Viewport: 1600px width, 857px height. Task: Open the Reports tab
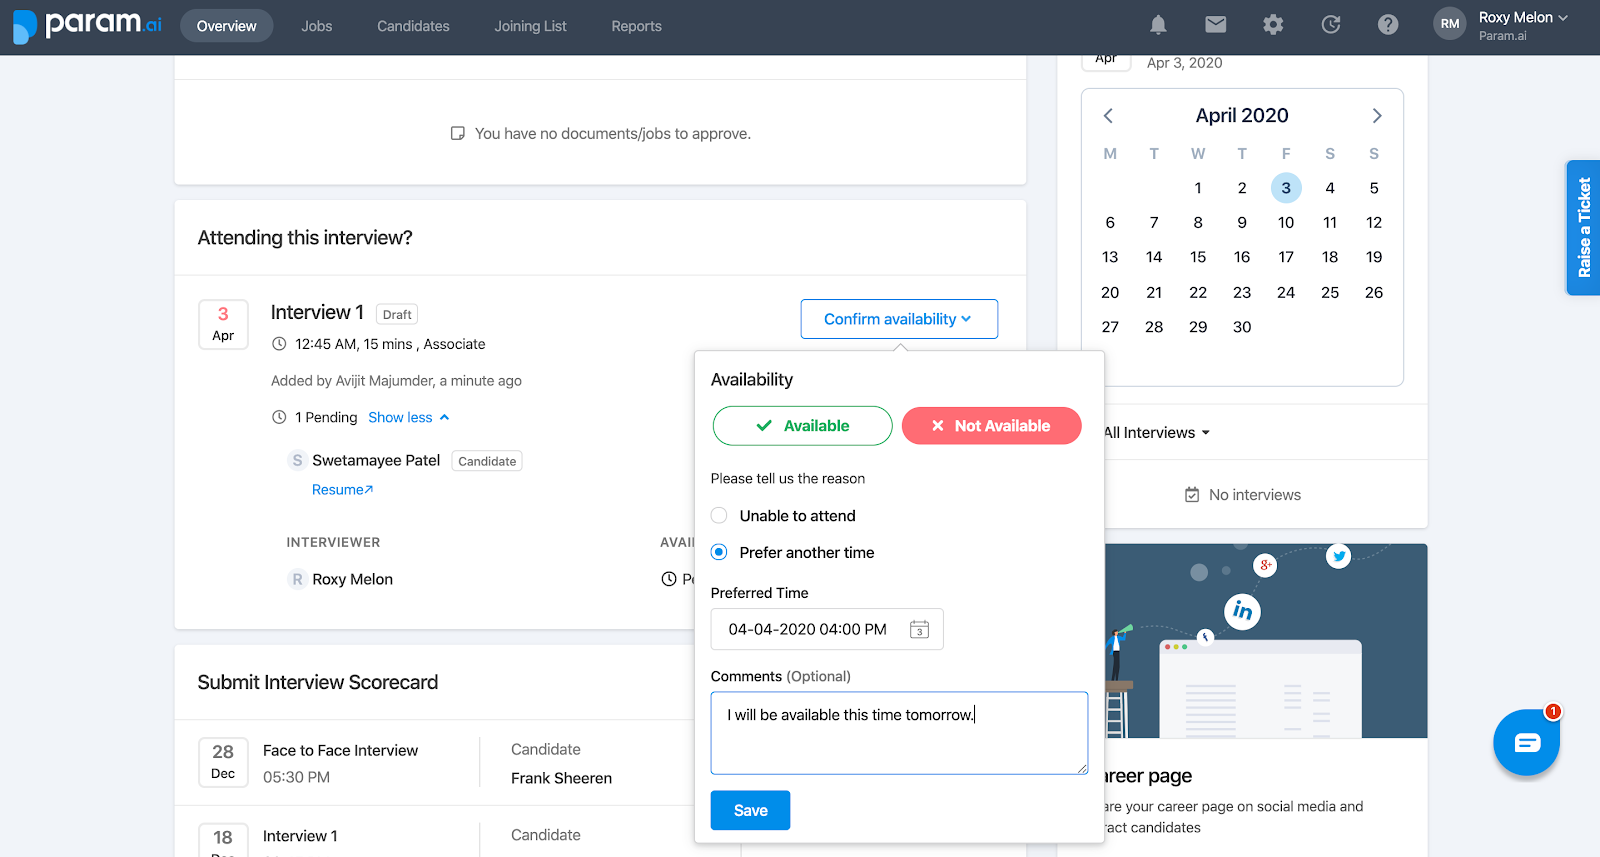pyautogui.click(x=636, y=26)
